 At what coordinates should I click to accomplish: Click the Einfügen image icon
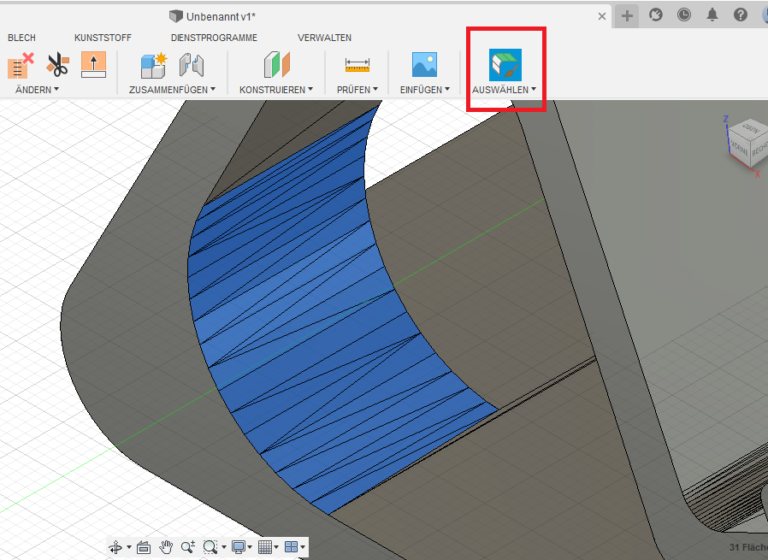coord(425,66)
